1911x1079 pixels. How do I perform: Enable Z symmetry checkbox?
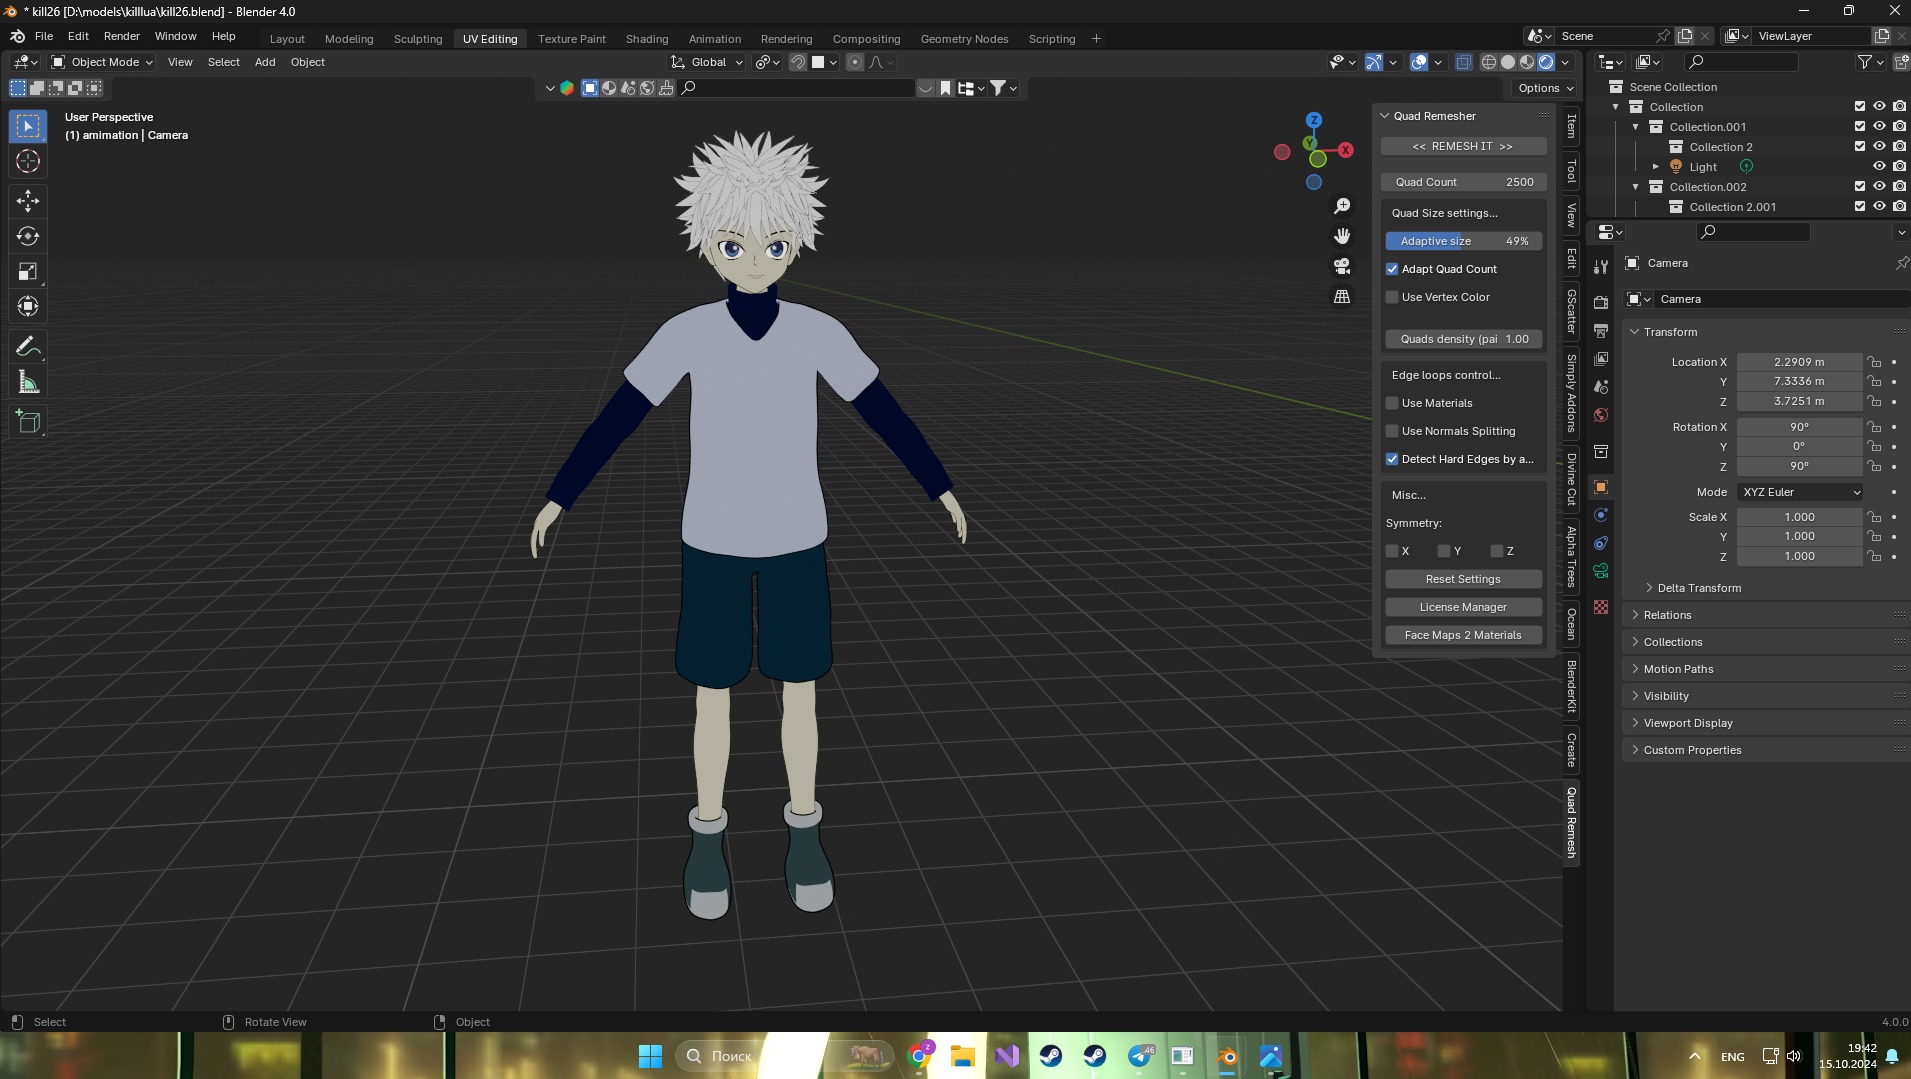pyautogui.click(x=1497, y=551)
